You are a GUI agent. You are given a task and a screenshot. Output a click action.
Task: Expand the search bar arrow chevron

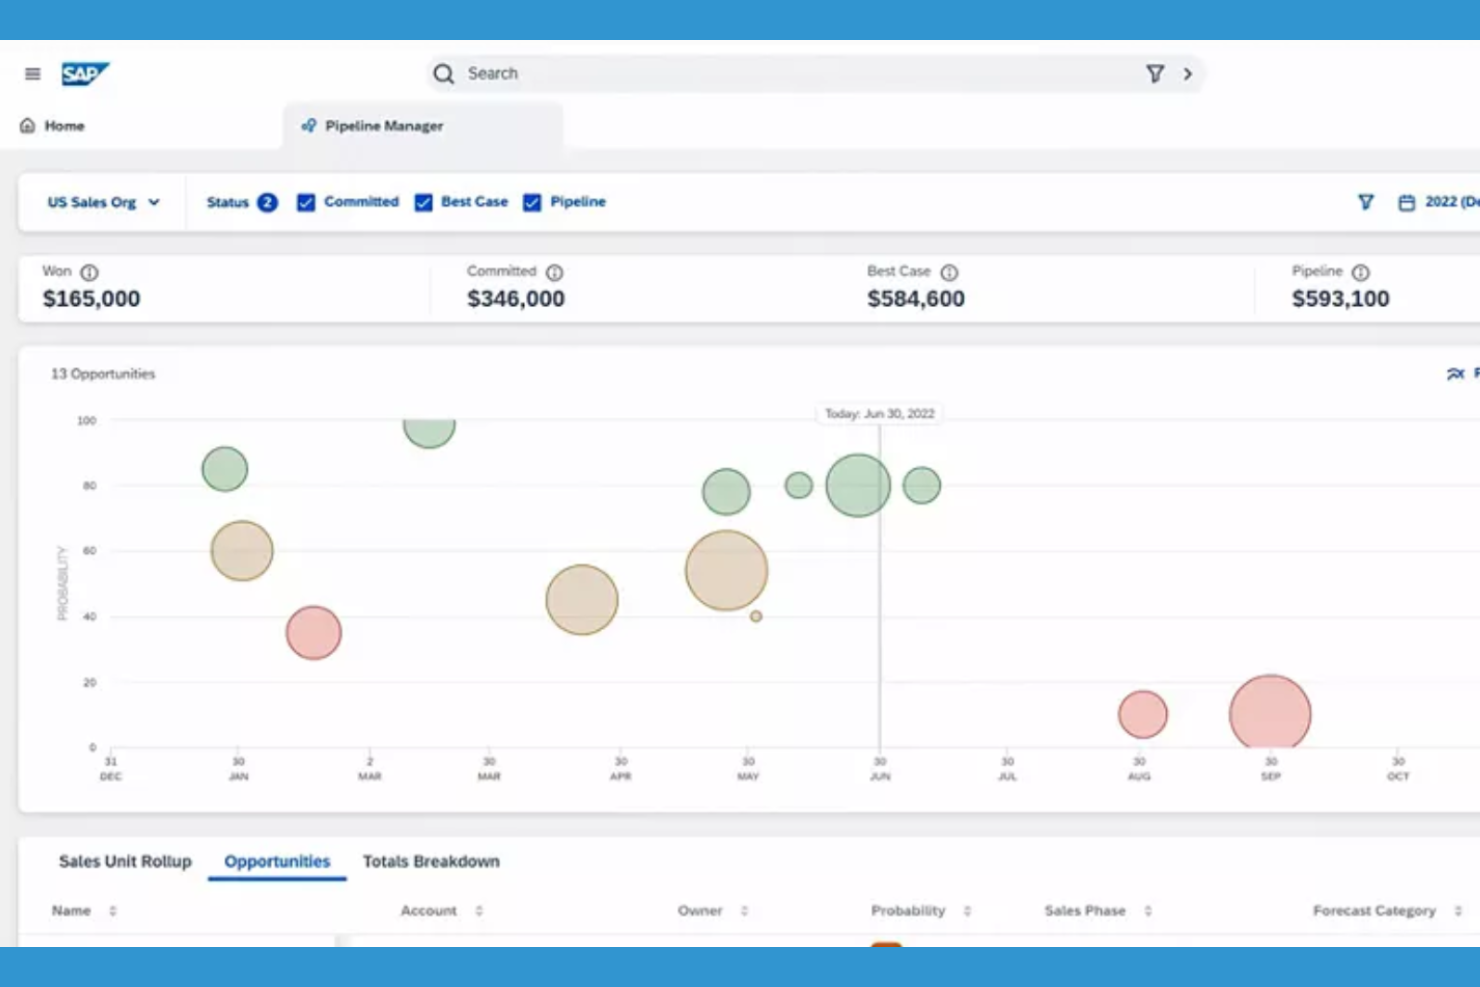click(x=1189, y=73)
